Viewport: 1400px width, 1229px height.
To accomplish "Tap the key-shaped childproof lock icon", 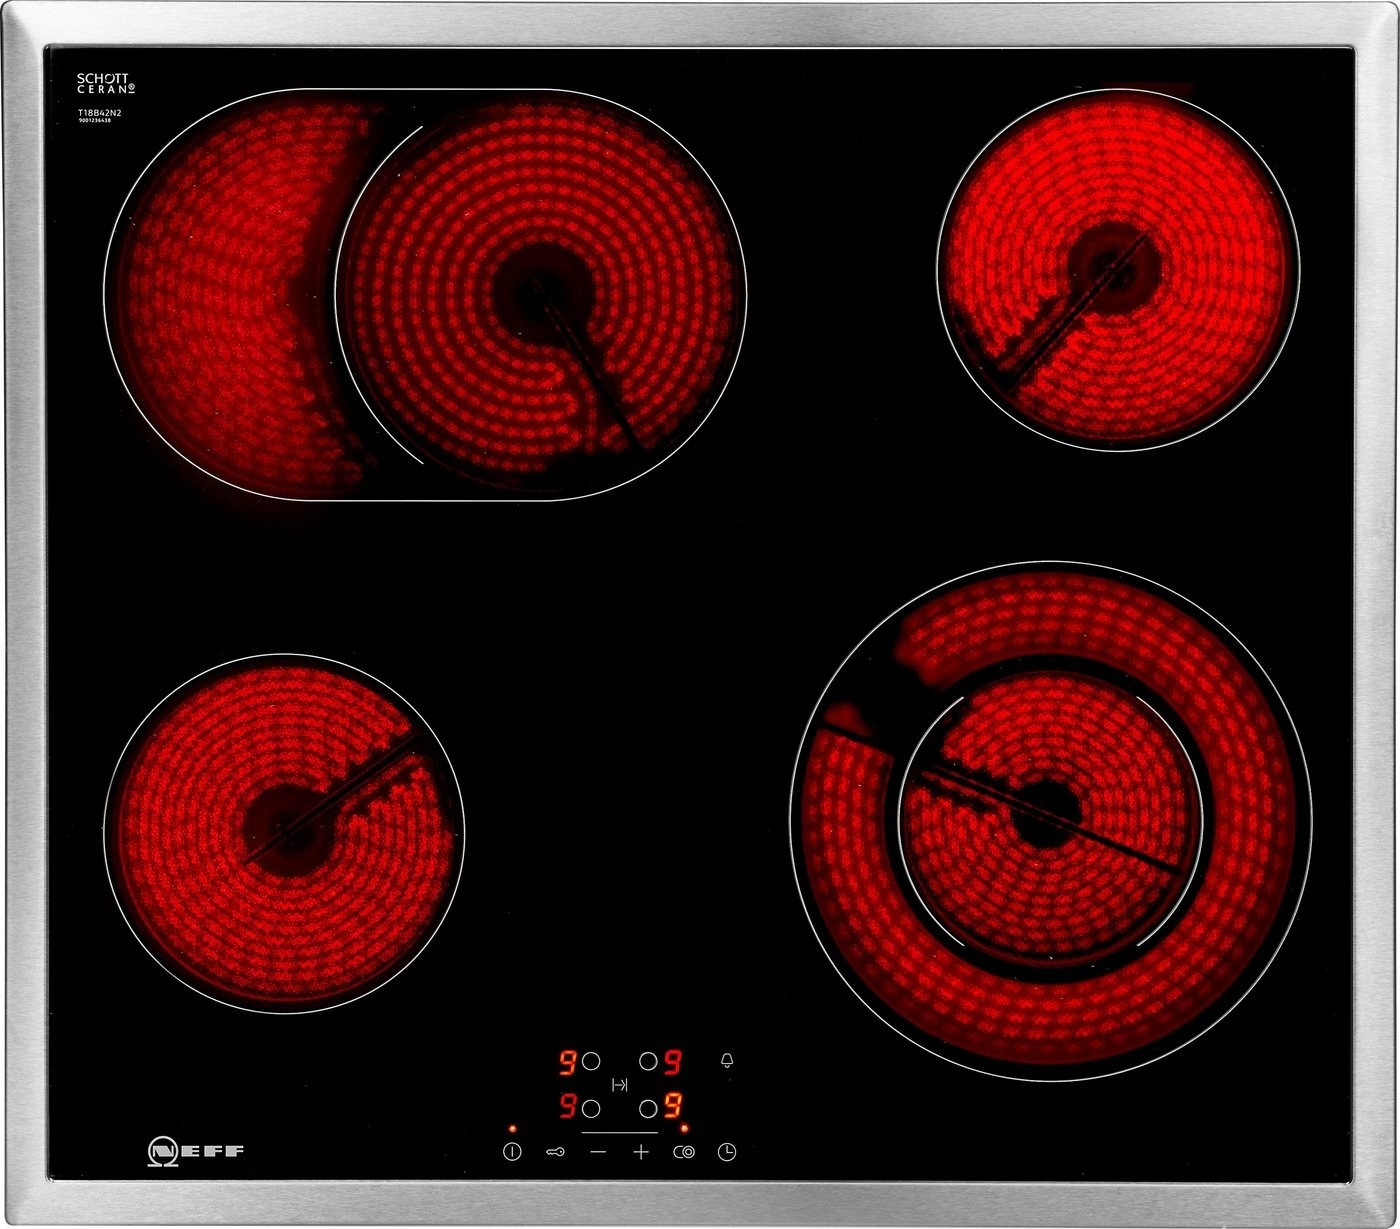I will pos(556,1152).
